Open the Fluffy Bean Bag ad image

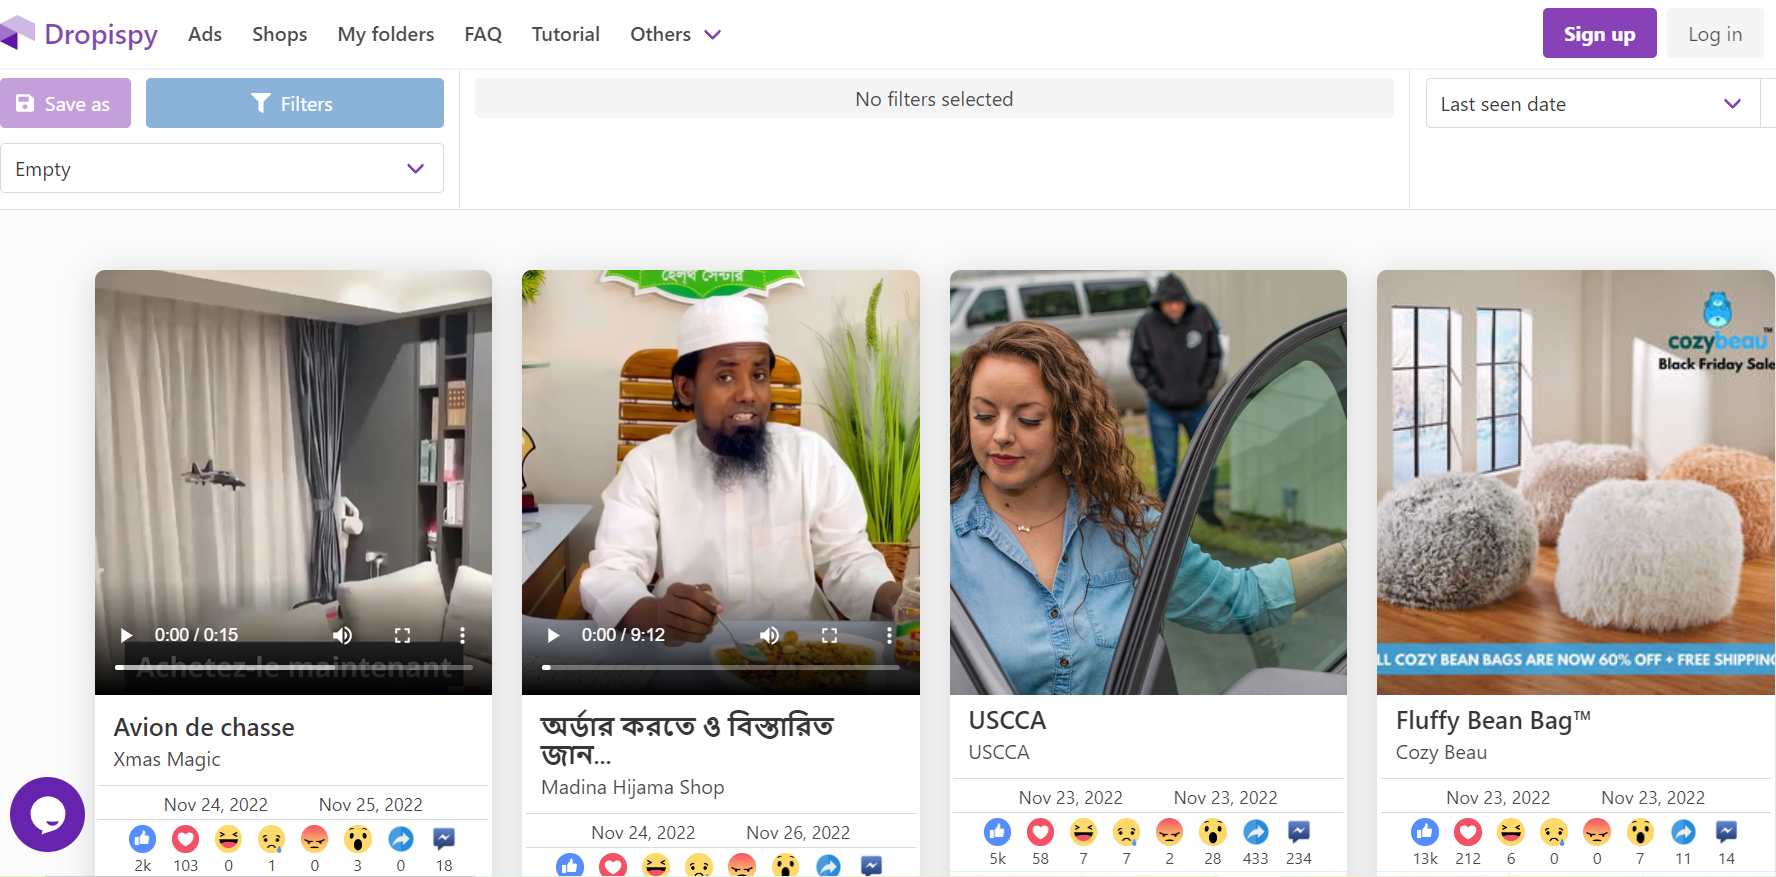coord(1576,482)
